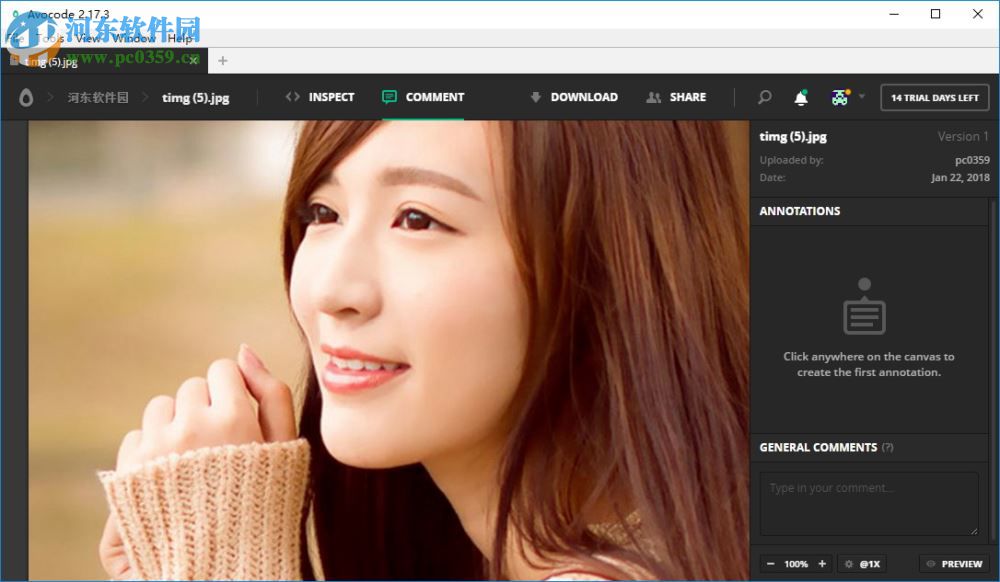1000x582 pixels.
Task: Open search with magnifier icon
Action: point(764,97)
